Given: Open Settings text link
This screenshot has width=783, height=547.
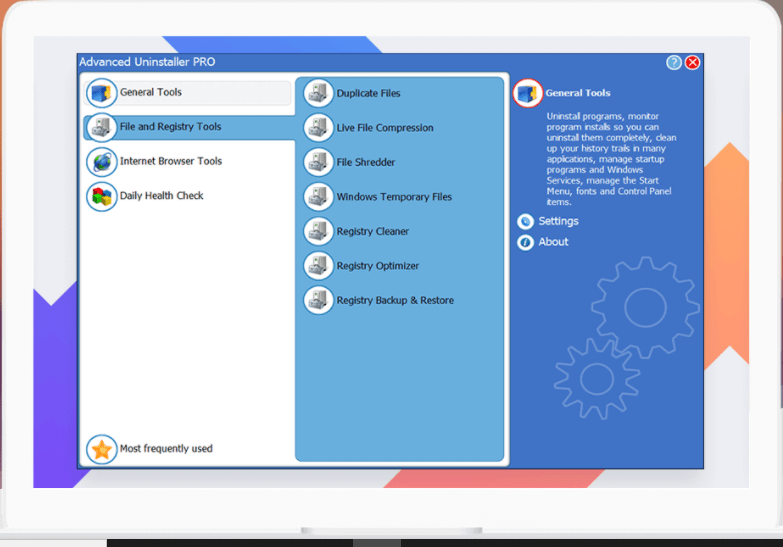Looking at the screenshot, I should pos(558,221).
